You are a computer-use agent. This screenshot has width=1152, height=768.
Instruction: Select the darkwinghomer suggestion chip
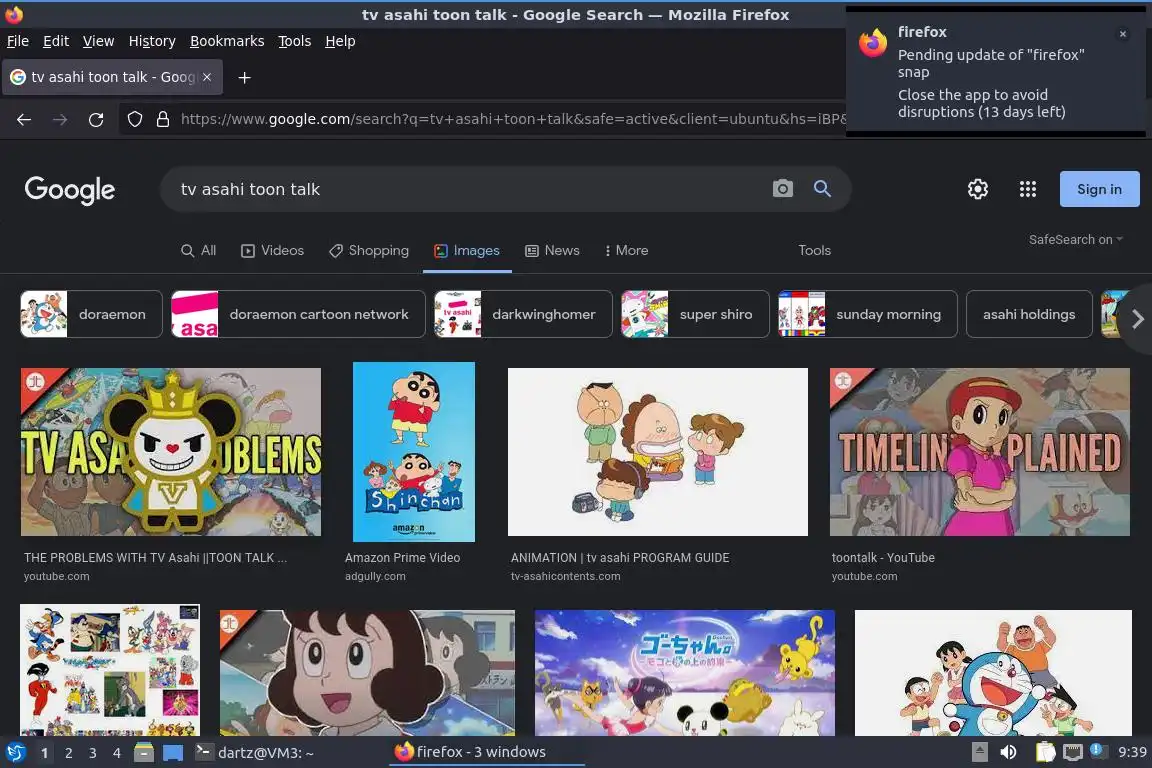pyautogui.click(x=522, y=314)
